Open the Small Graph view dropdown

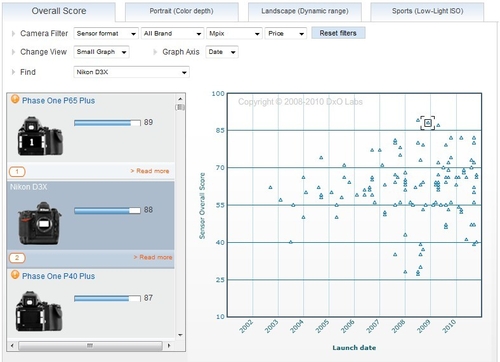101,52
